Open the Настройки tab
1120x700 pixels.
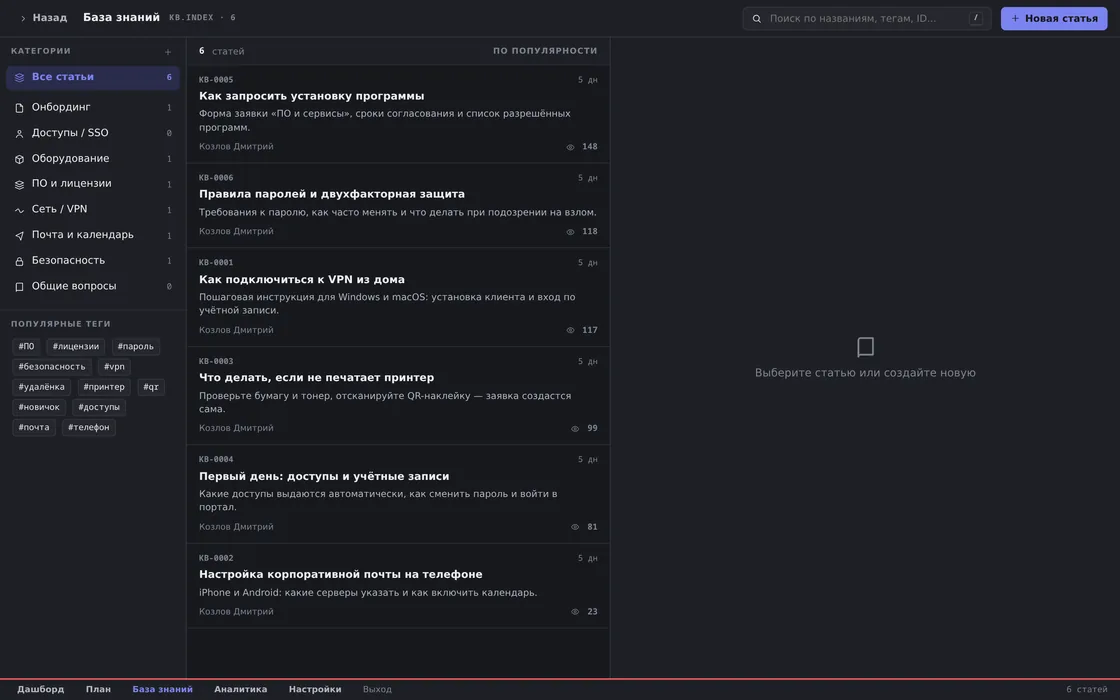click(x=315, y=689)
